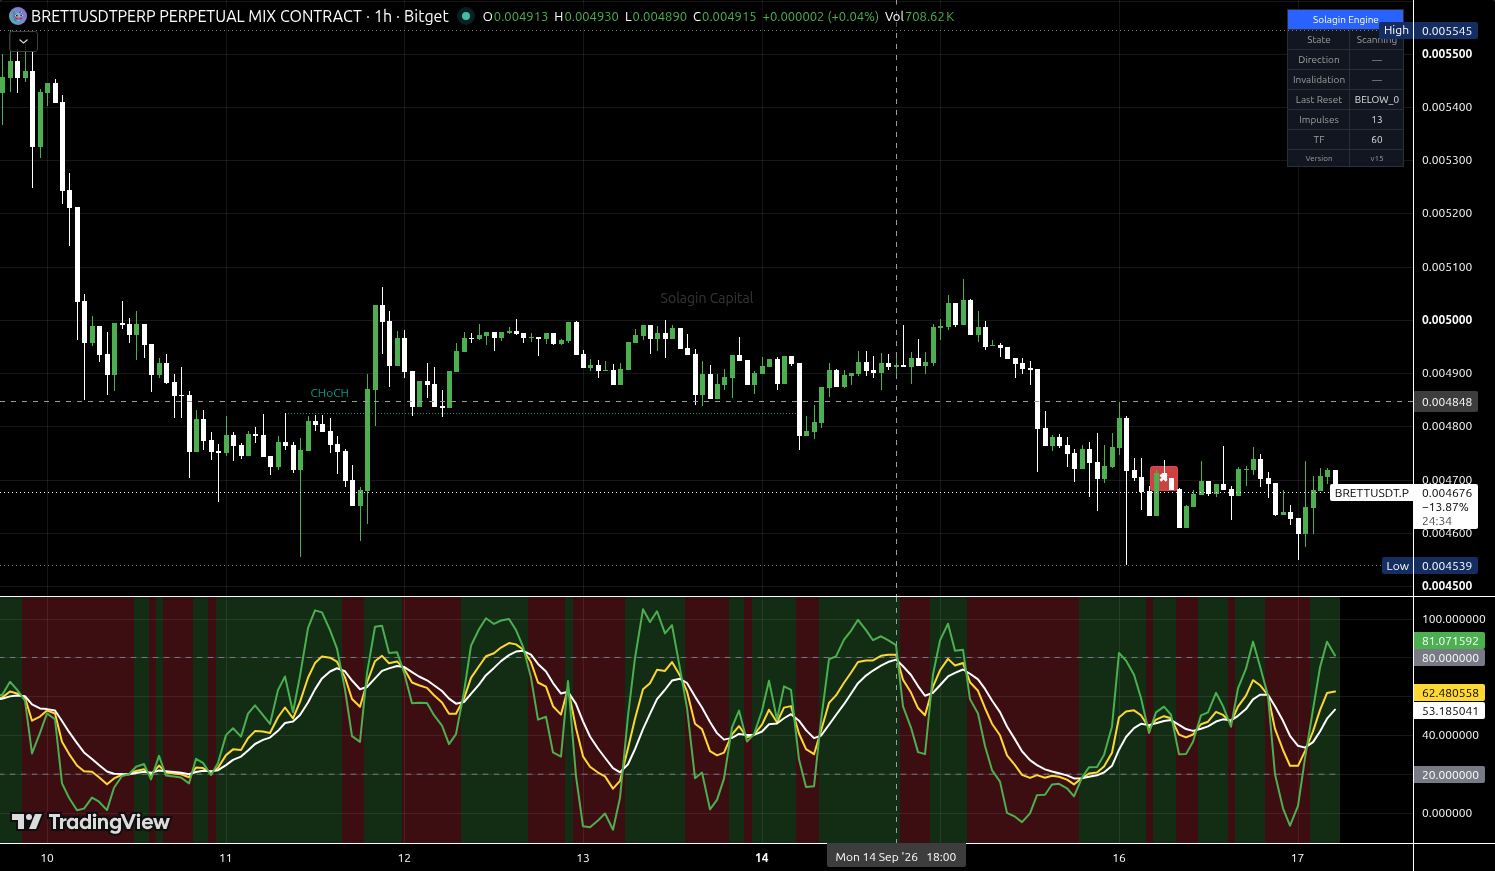Click date 12 on the time axis
The height and width of the screenshot is (871, 1495).
404,858
